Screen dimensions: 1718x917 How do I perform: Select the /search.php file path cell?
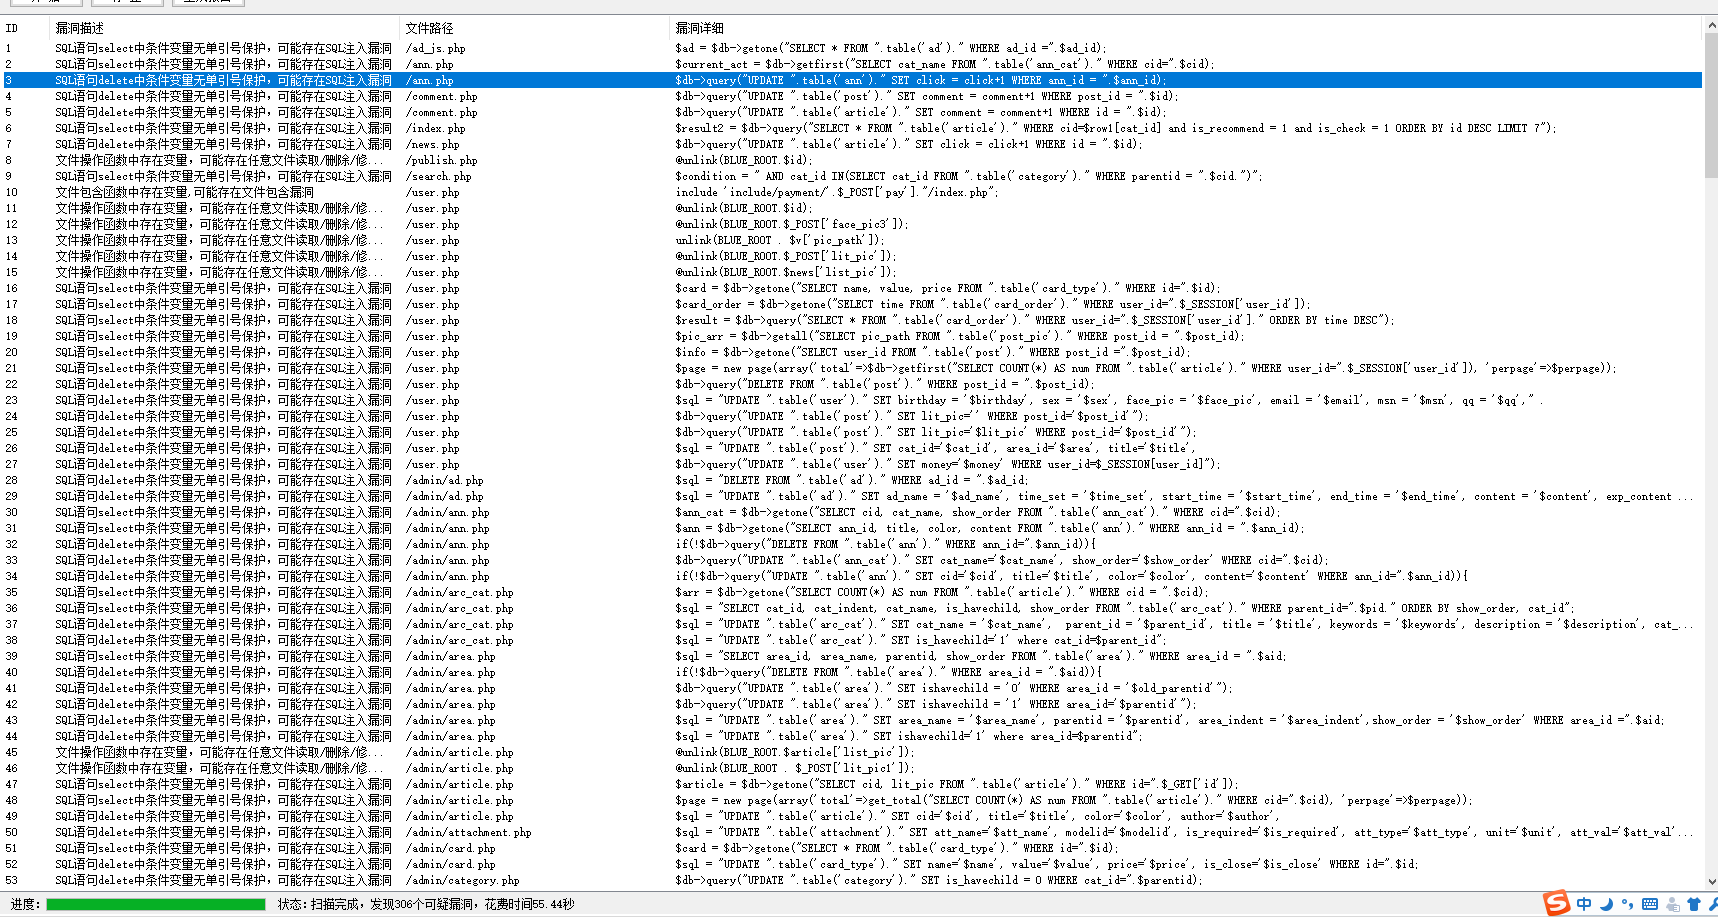pyautogui.click(x=438, y=176)
